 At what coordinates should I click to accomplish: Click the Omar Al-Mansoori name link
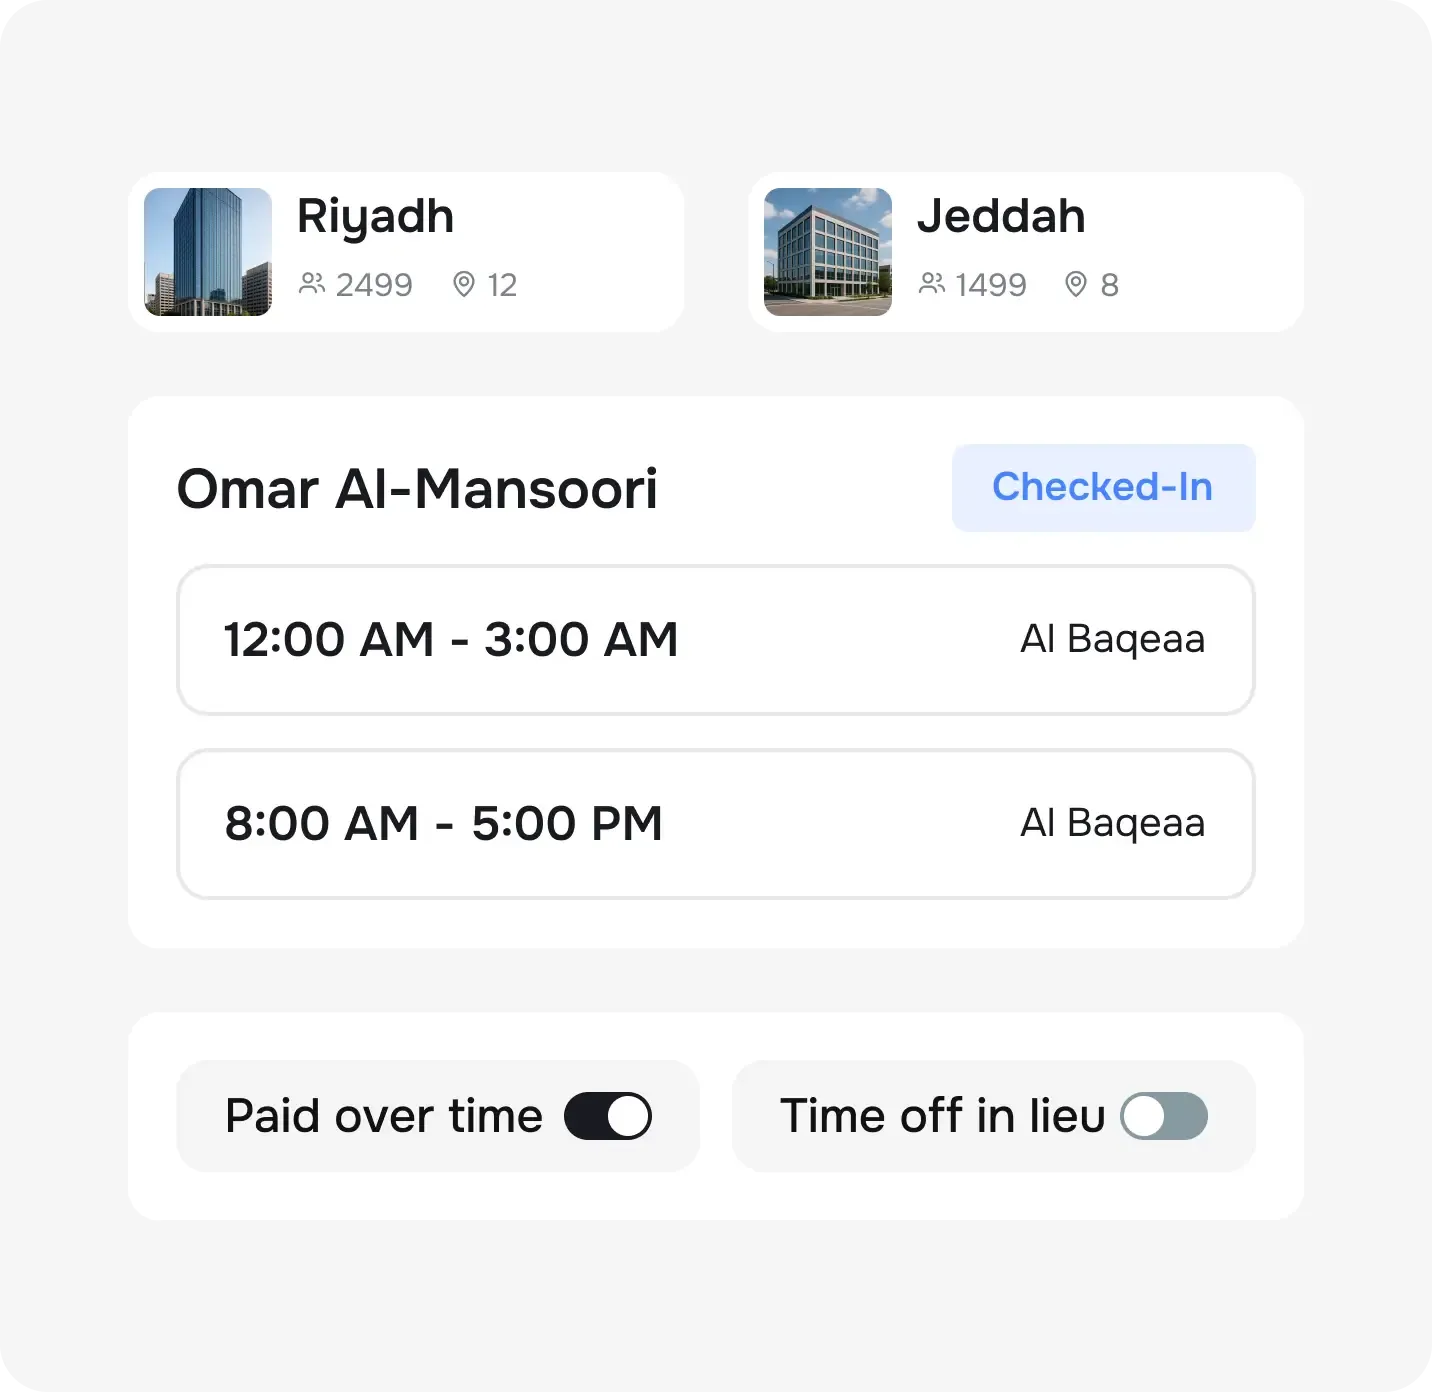pyautogui.click(x=417, y=488)
